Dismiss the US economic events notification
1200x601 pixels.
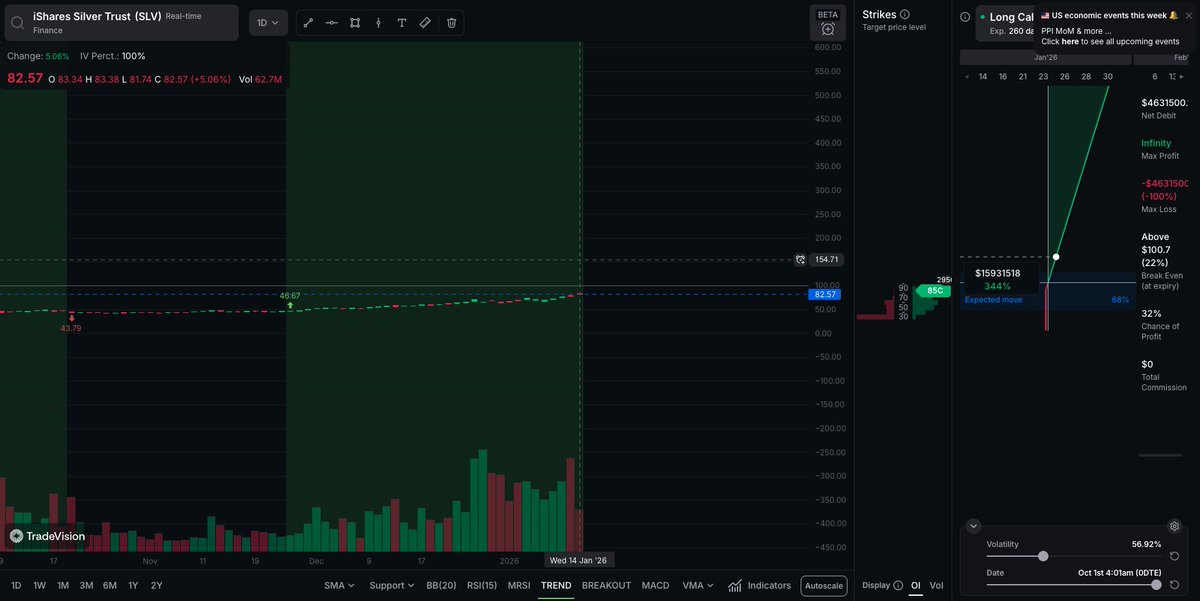pyautogui.click(x=1188, y=15)
